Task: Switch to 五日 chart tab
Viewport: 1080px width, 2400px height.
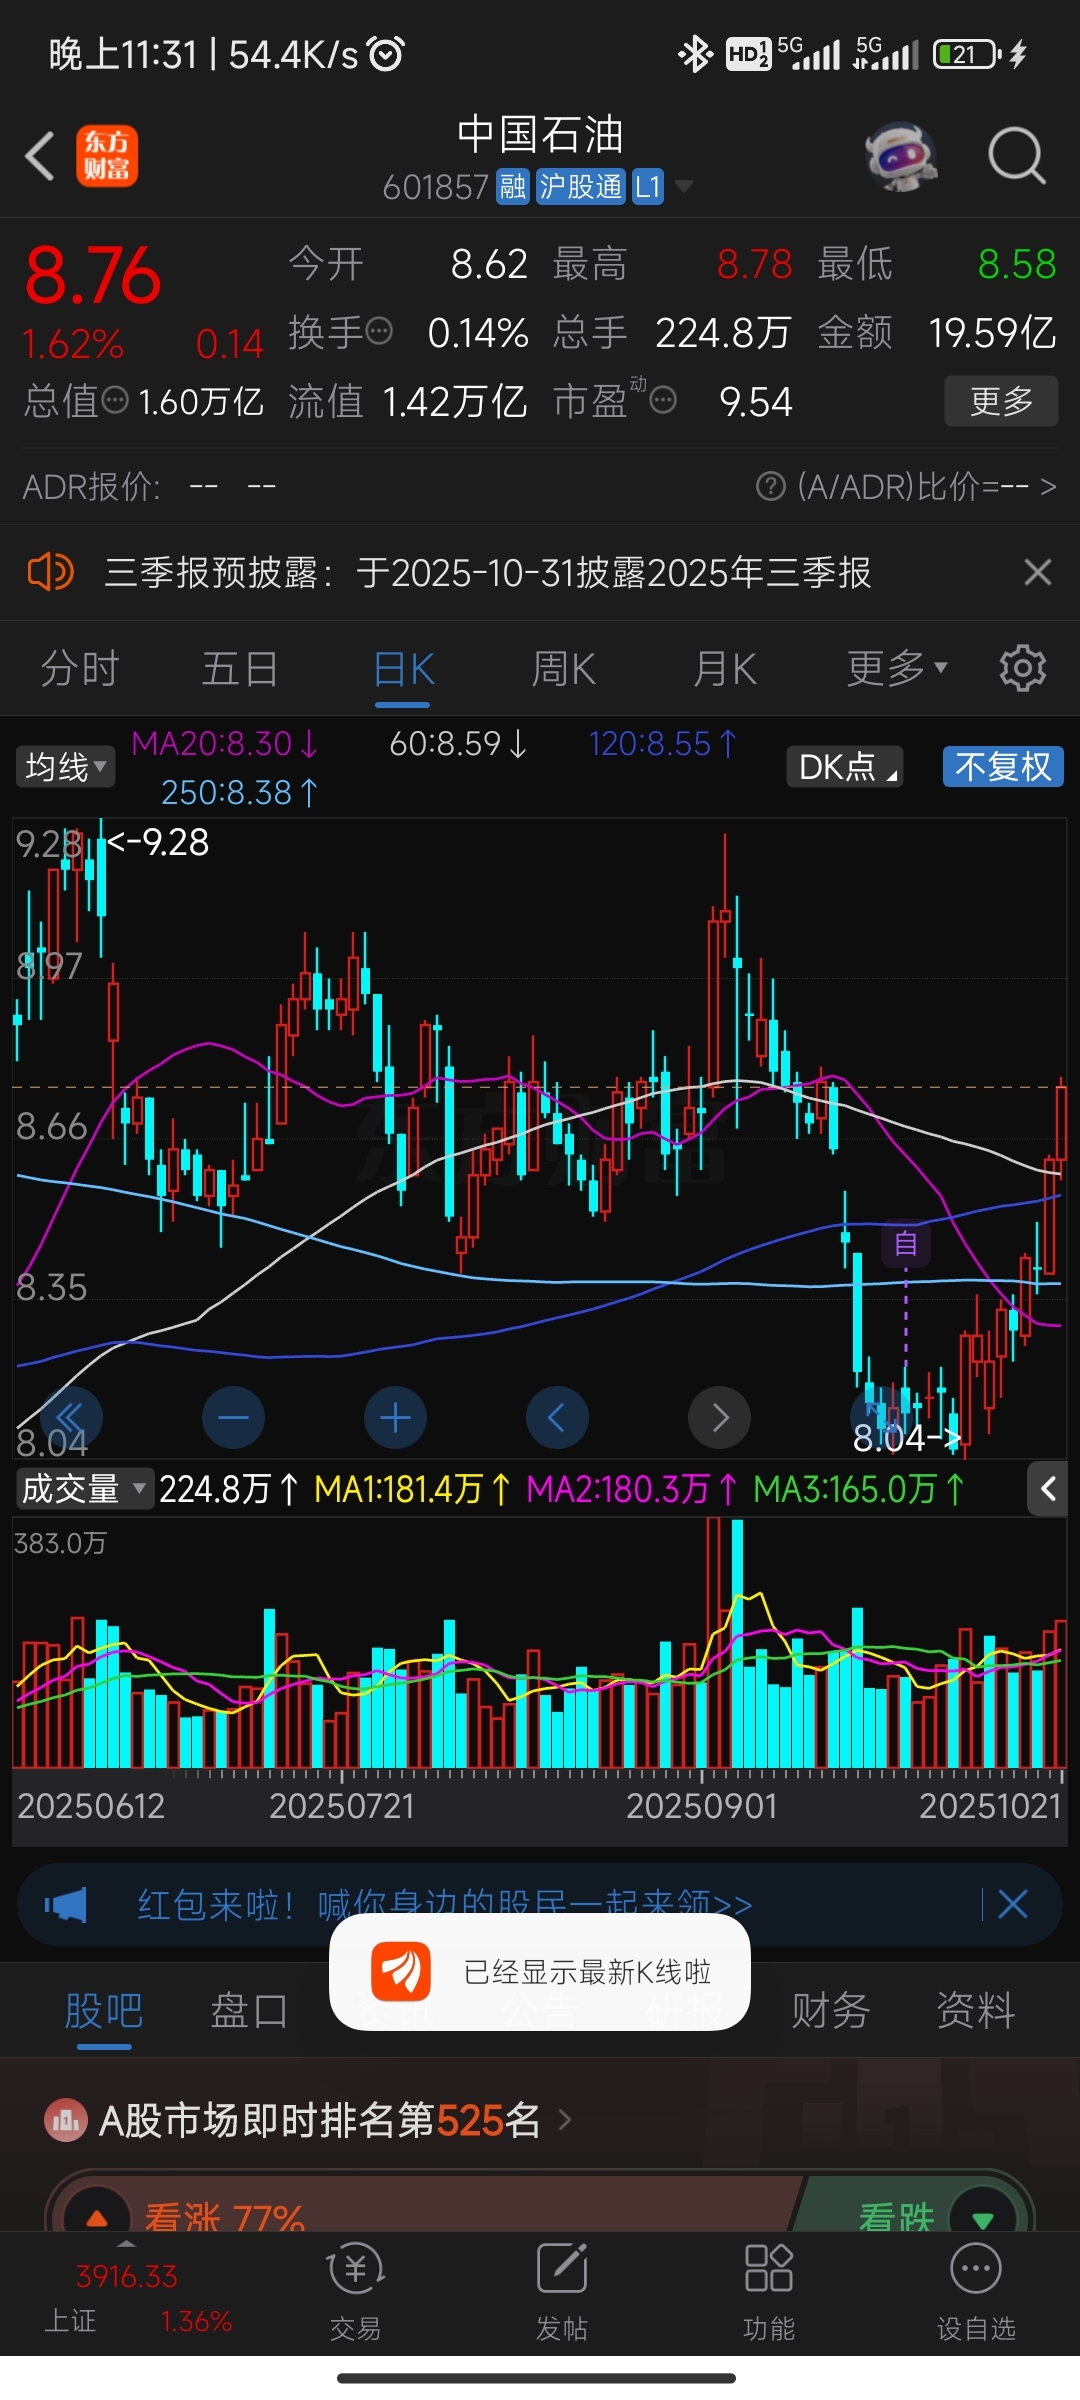Action: (x=240, y=669)
